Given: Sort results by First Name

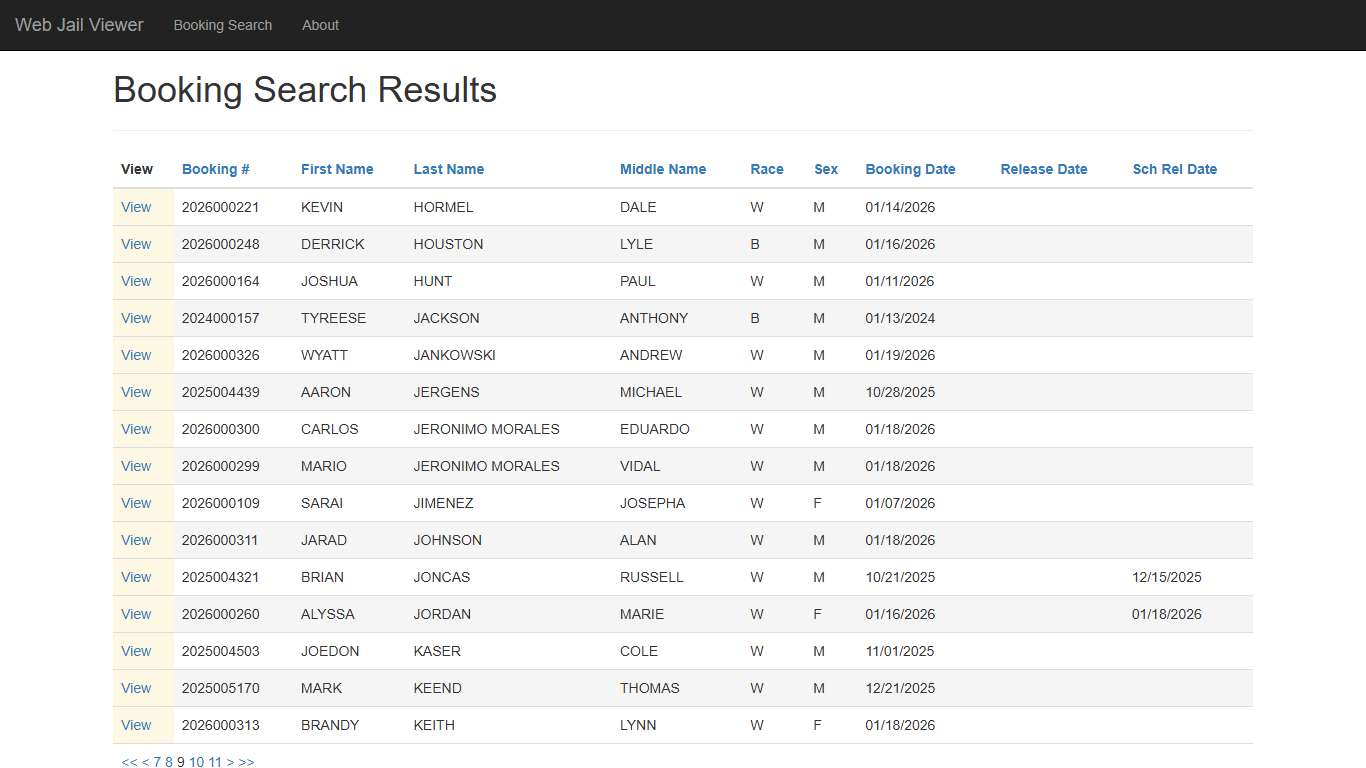Looking at the screenshot, I should 337,169.
